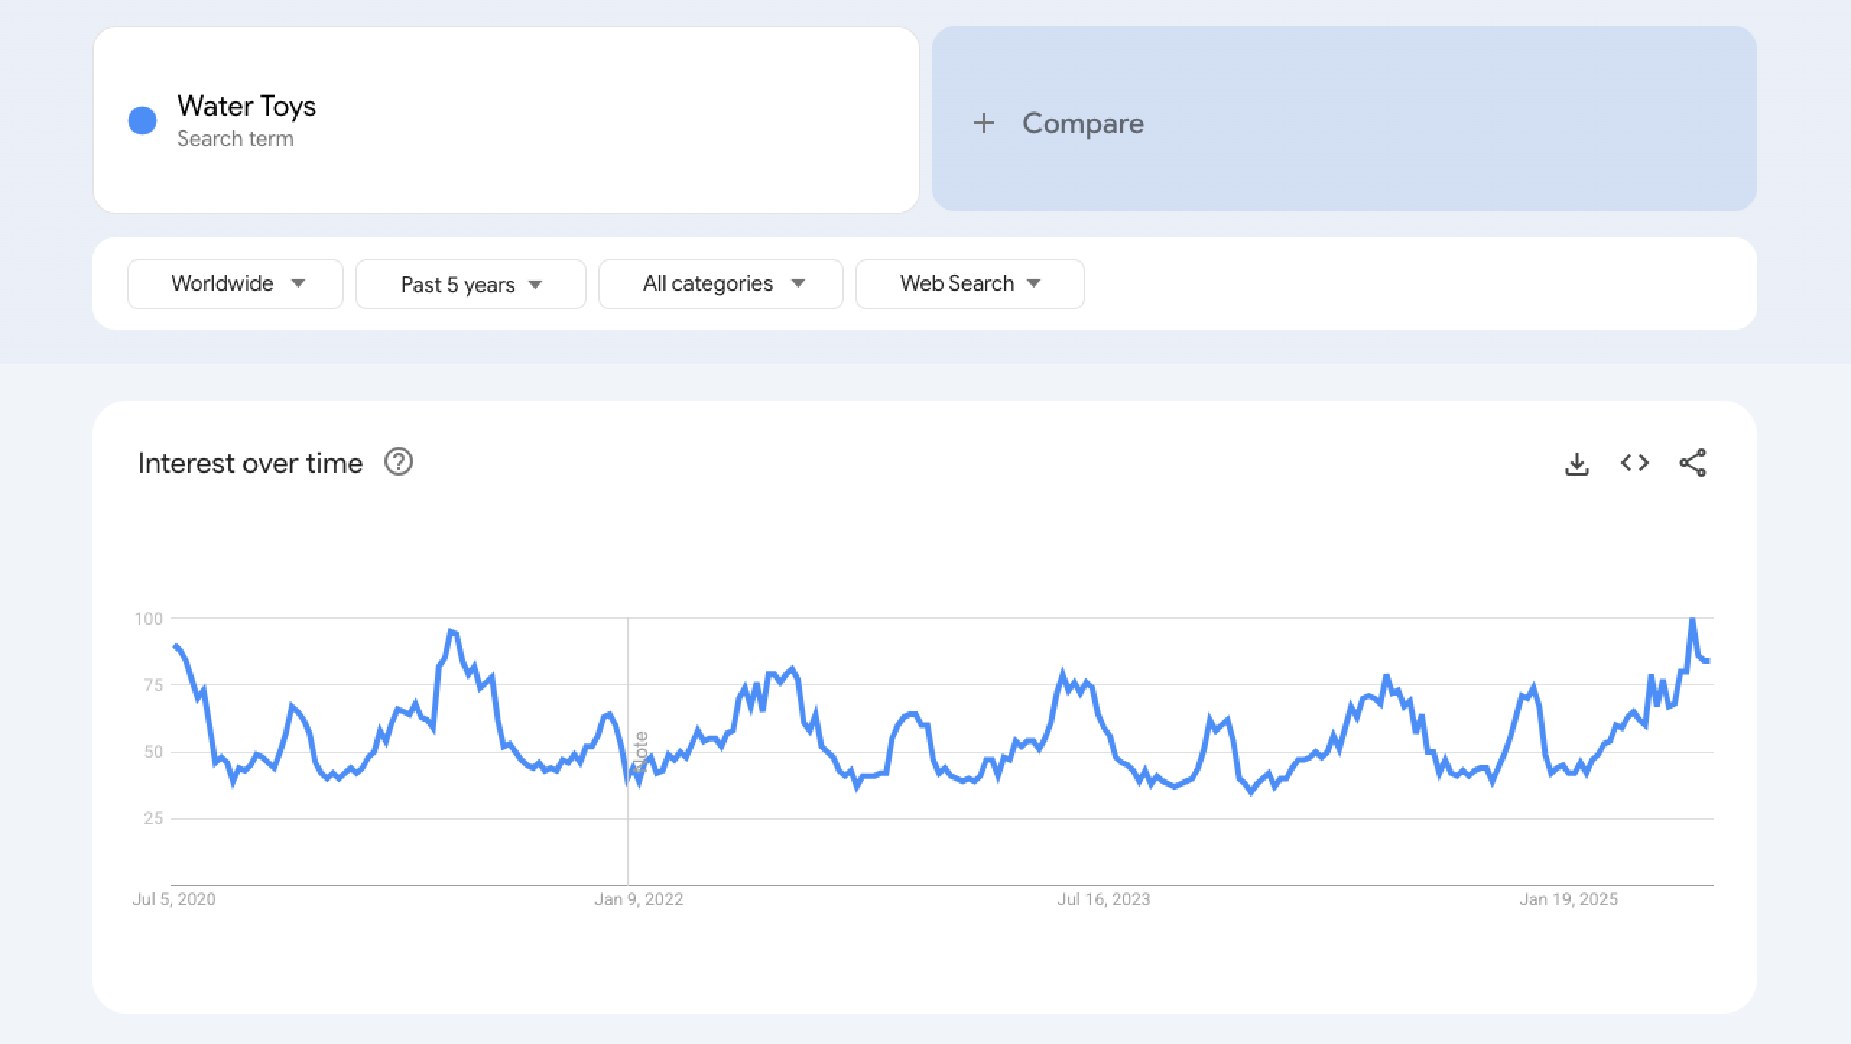1851x1044 pixels.
Task: Click the 100 y-axis value
Action: pyautogui.click(x=149, y=619)
